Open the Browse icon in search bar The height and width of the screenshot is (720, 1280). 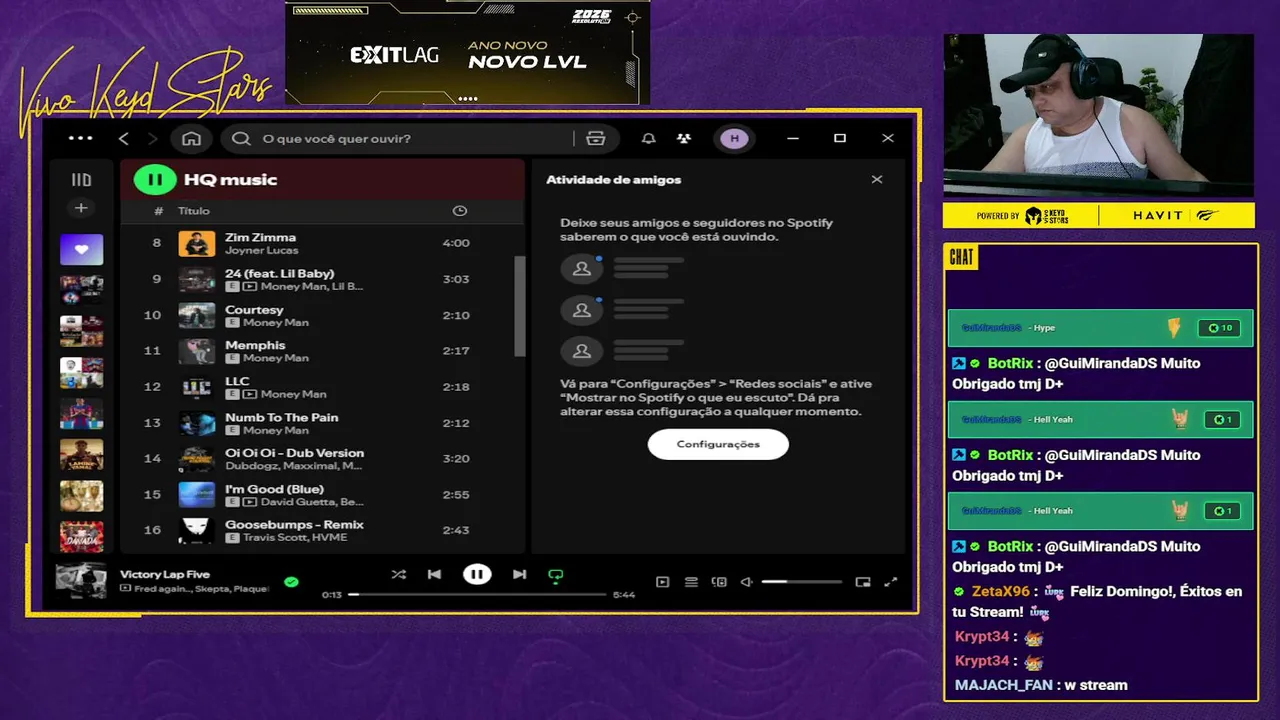click(596, 138)
